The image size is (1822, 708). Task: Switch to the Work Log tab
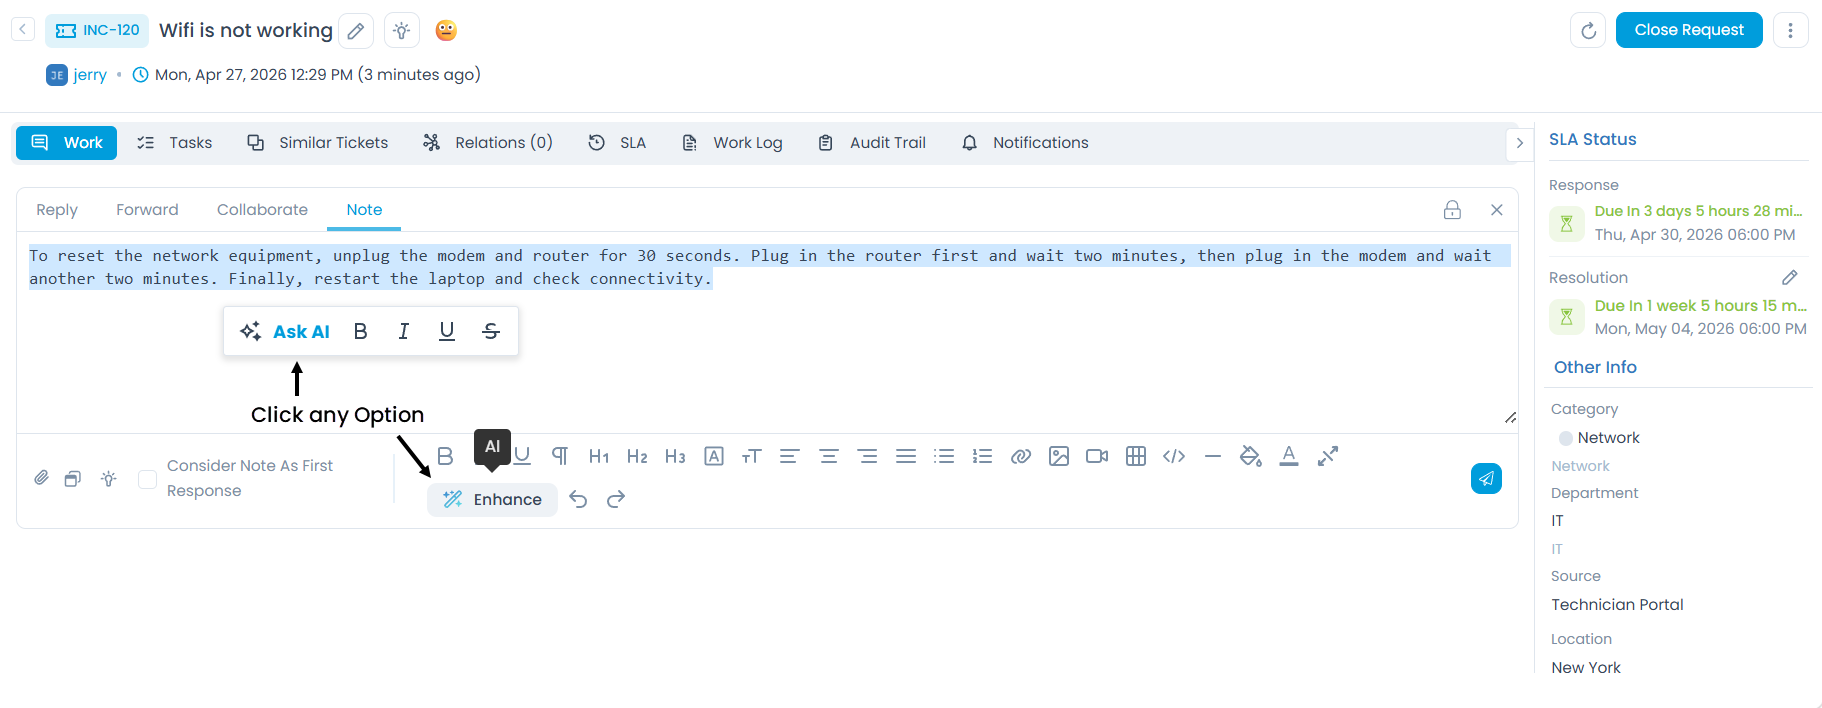(732, 143)
